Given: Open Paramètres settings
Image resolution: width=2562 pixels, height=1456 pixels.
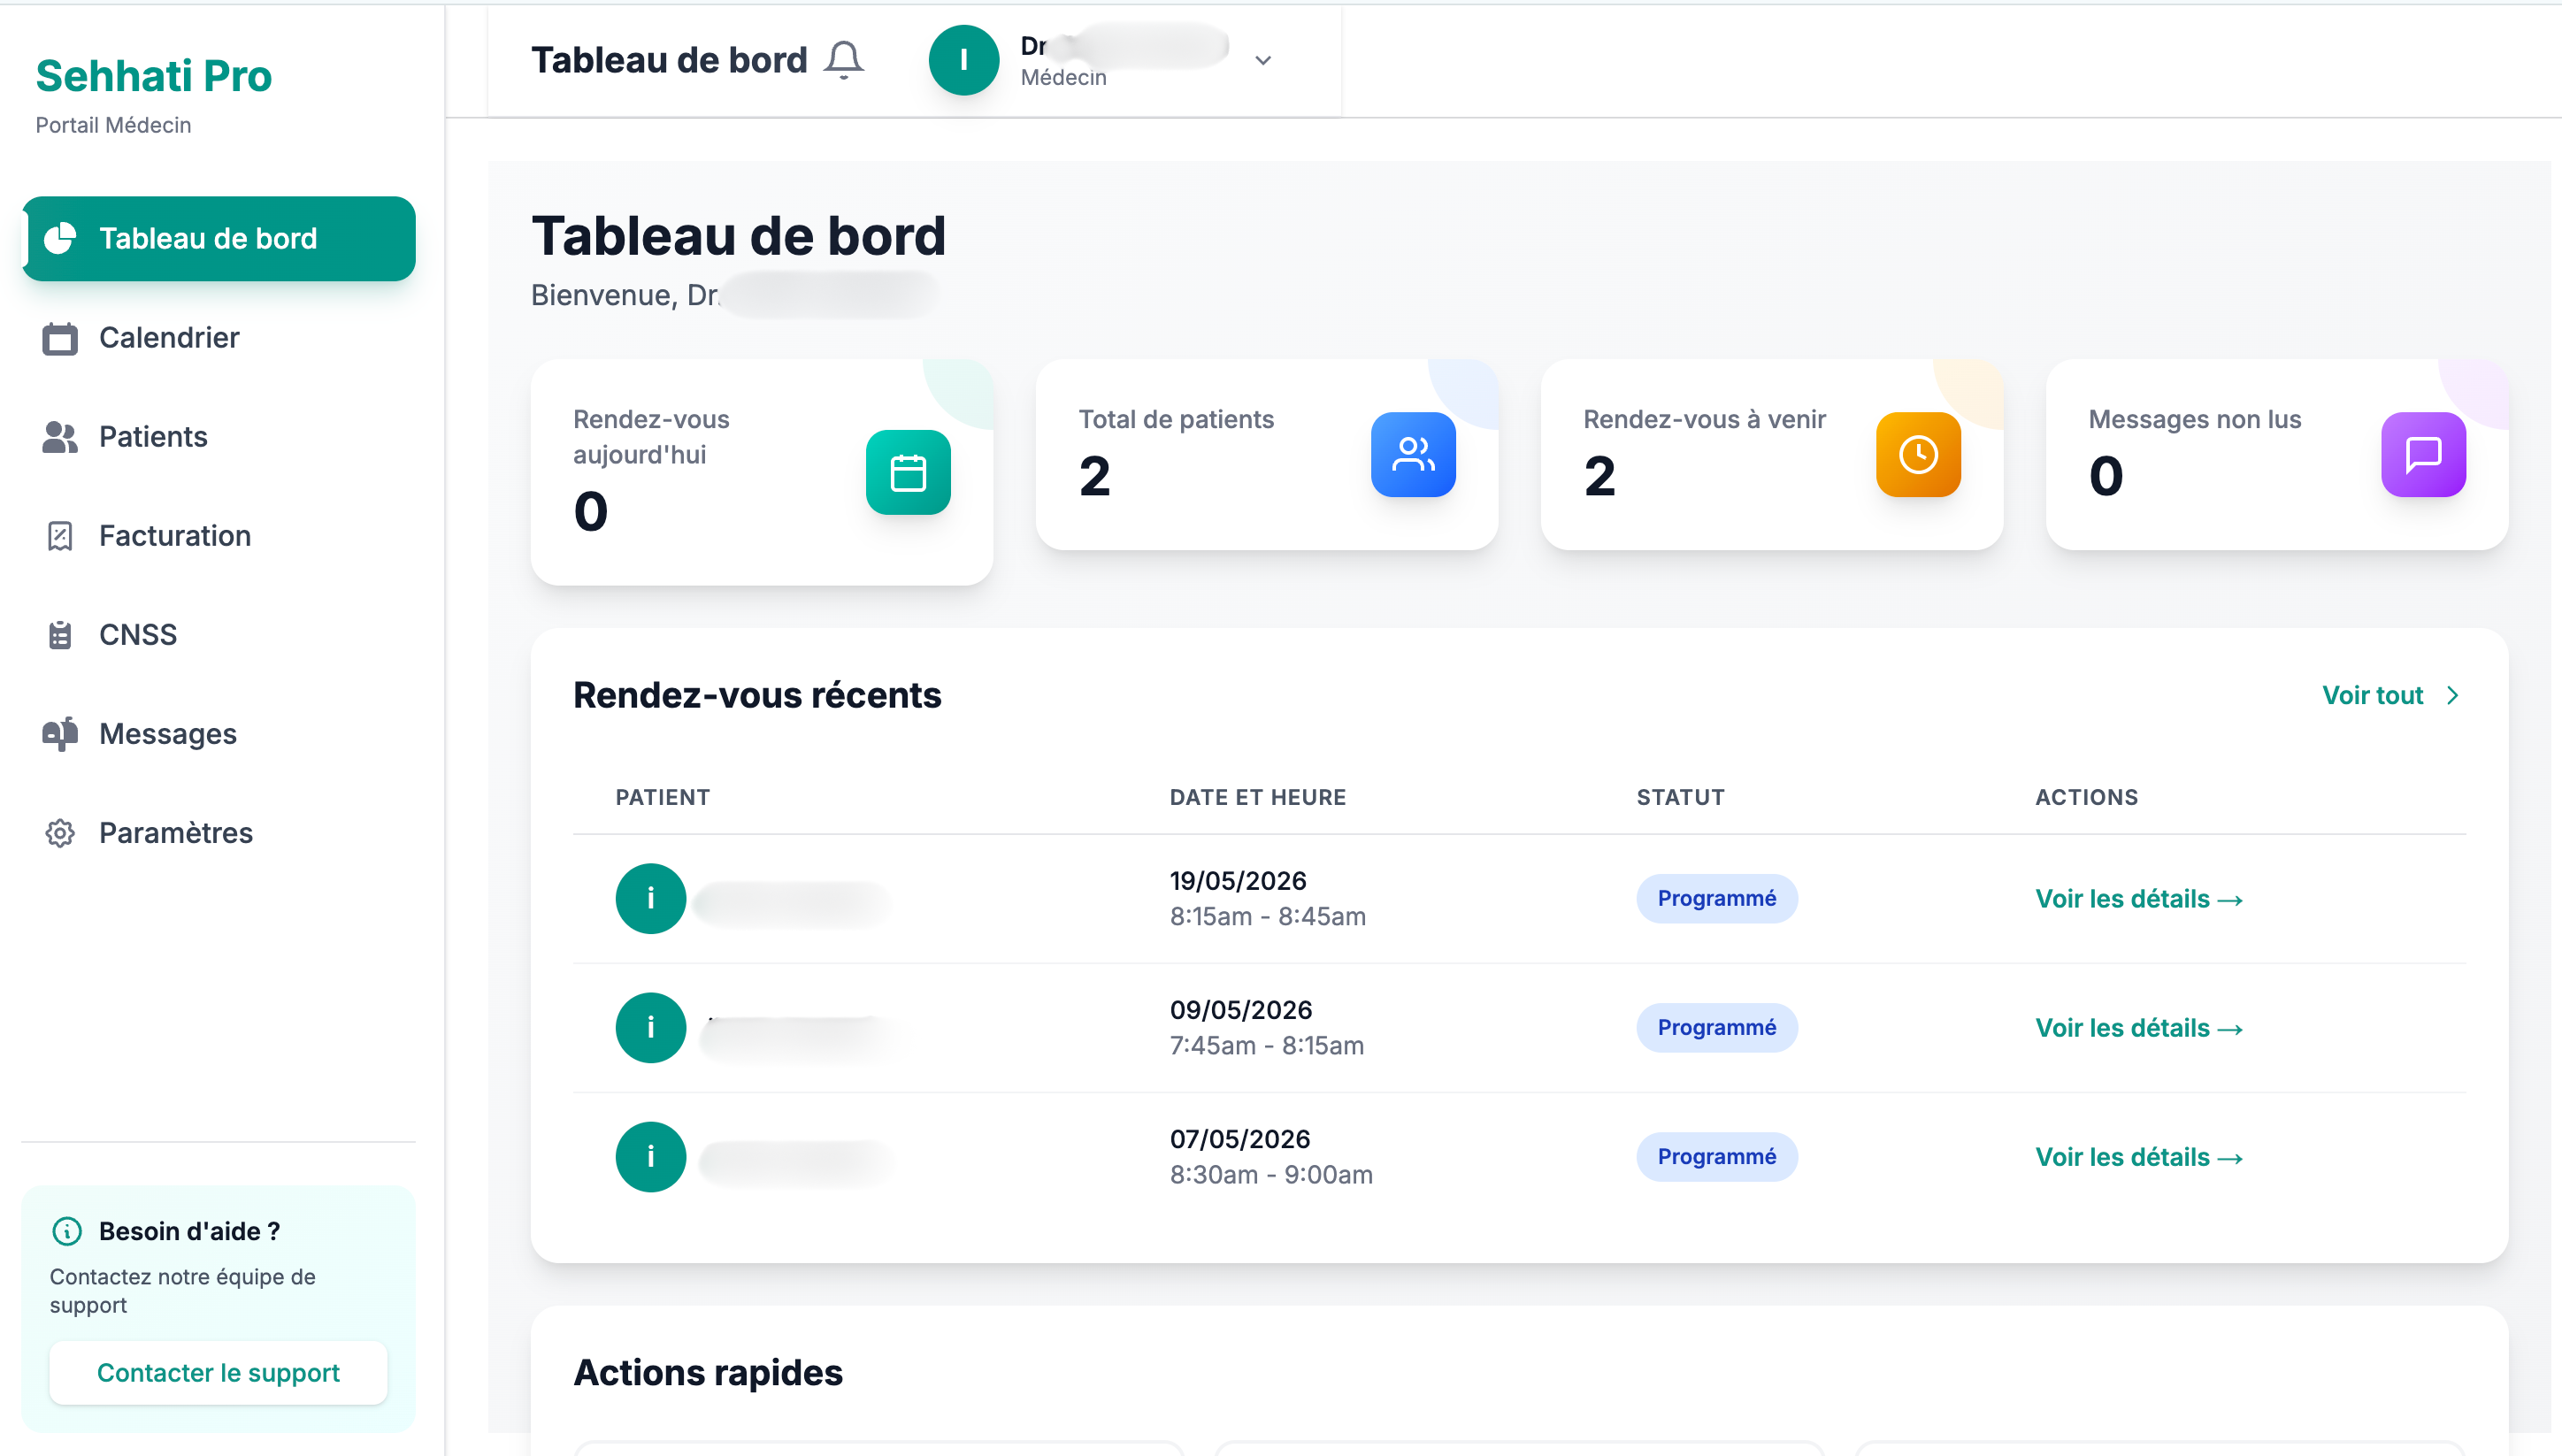Looking at the screenshot, I should pyautogui.click(x=219, y=833).
